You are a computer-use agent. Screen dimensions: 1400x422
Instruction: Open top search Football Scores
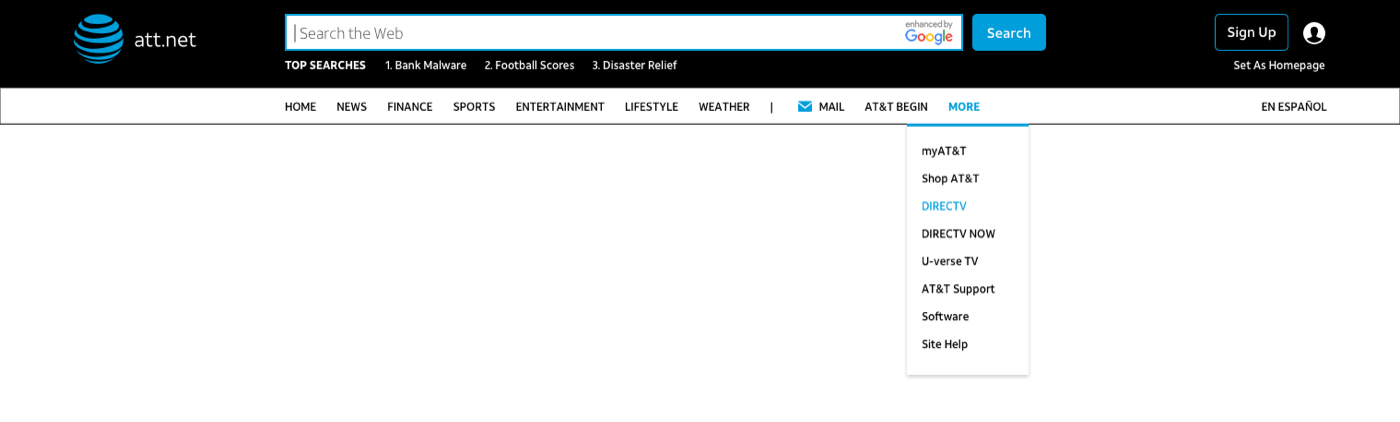pyautogui.click(x=530, y=65)
